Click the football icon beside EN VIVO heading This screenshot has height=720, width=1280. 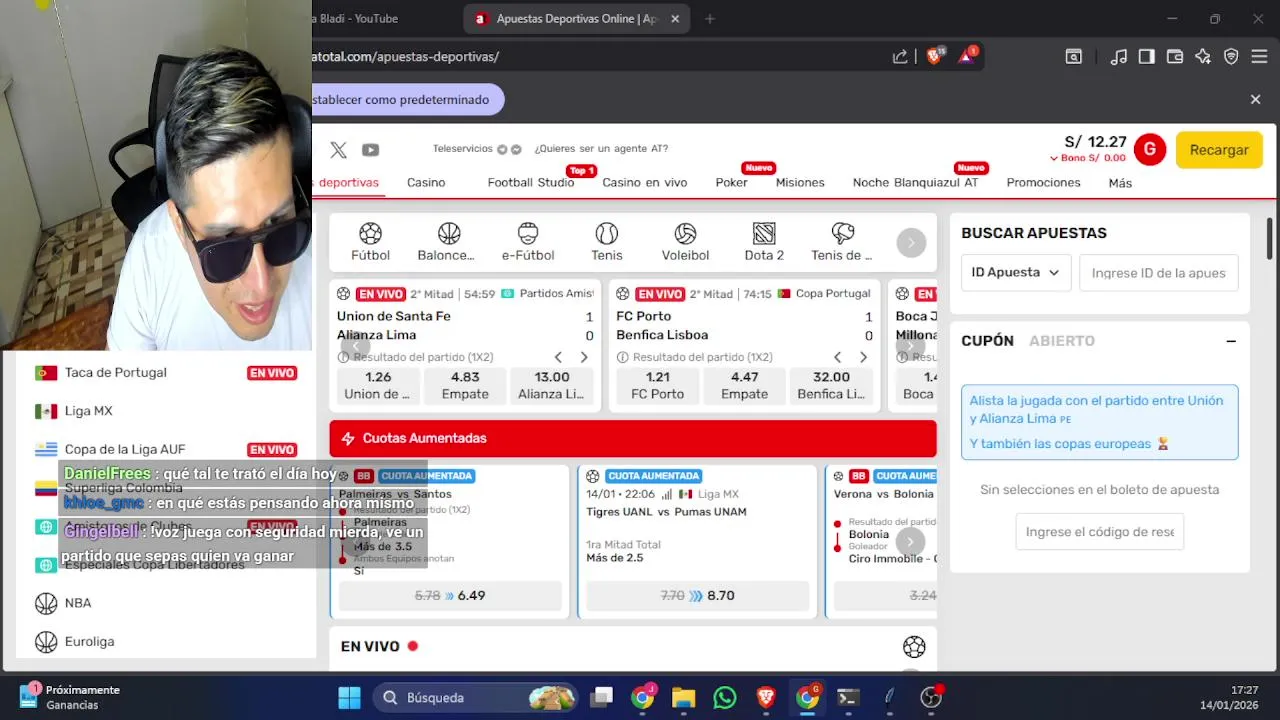(914, 646)
